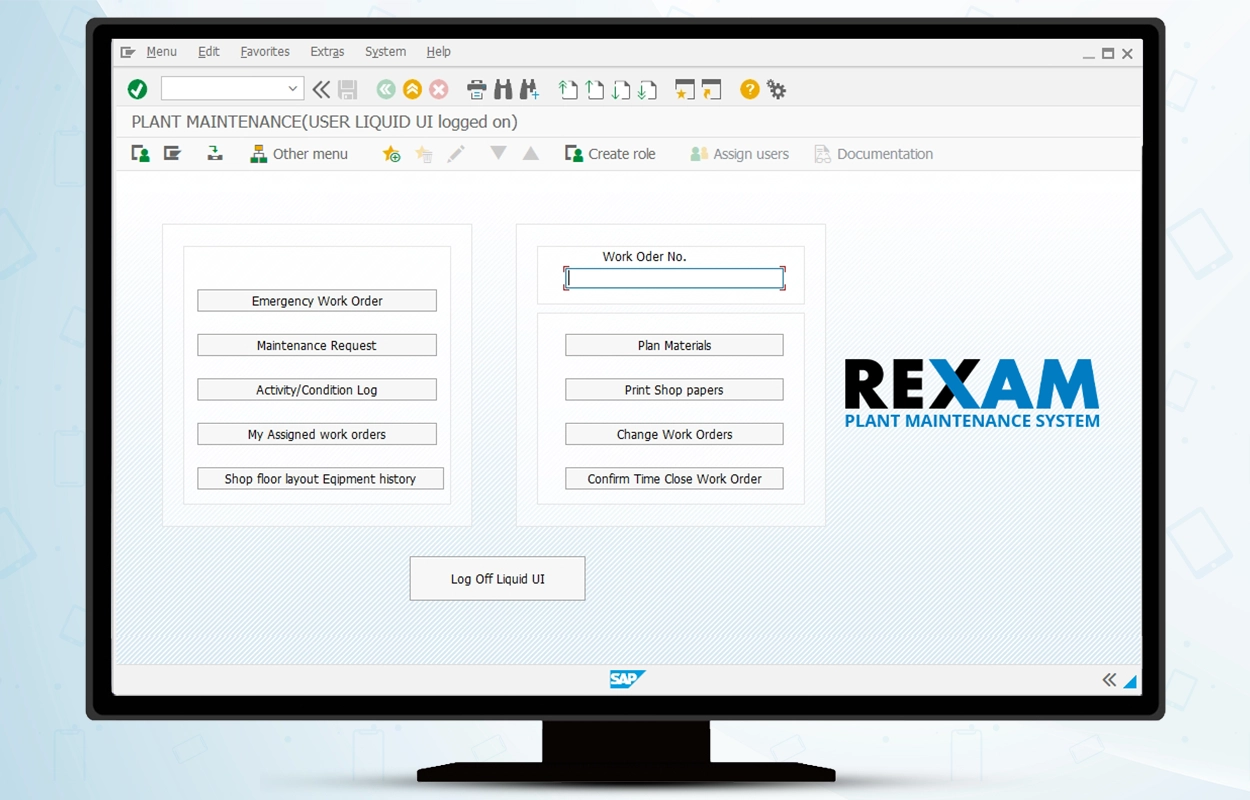Click the Generate shortcut icon
Screen dimensions: 1250x800
tap(711, 89)
